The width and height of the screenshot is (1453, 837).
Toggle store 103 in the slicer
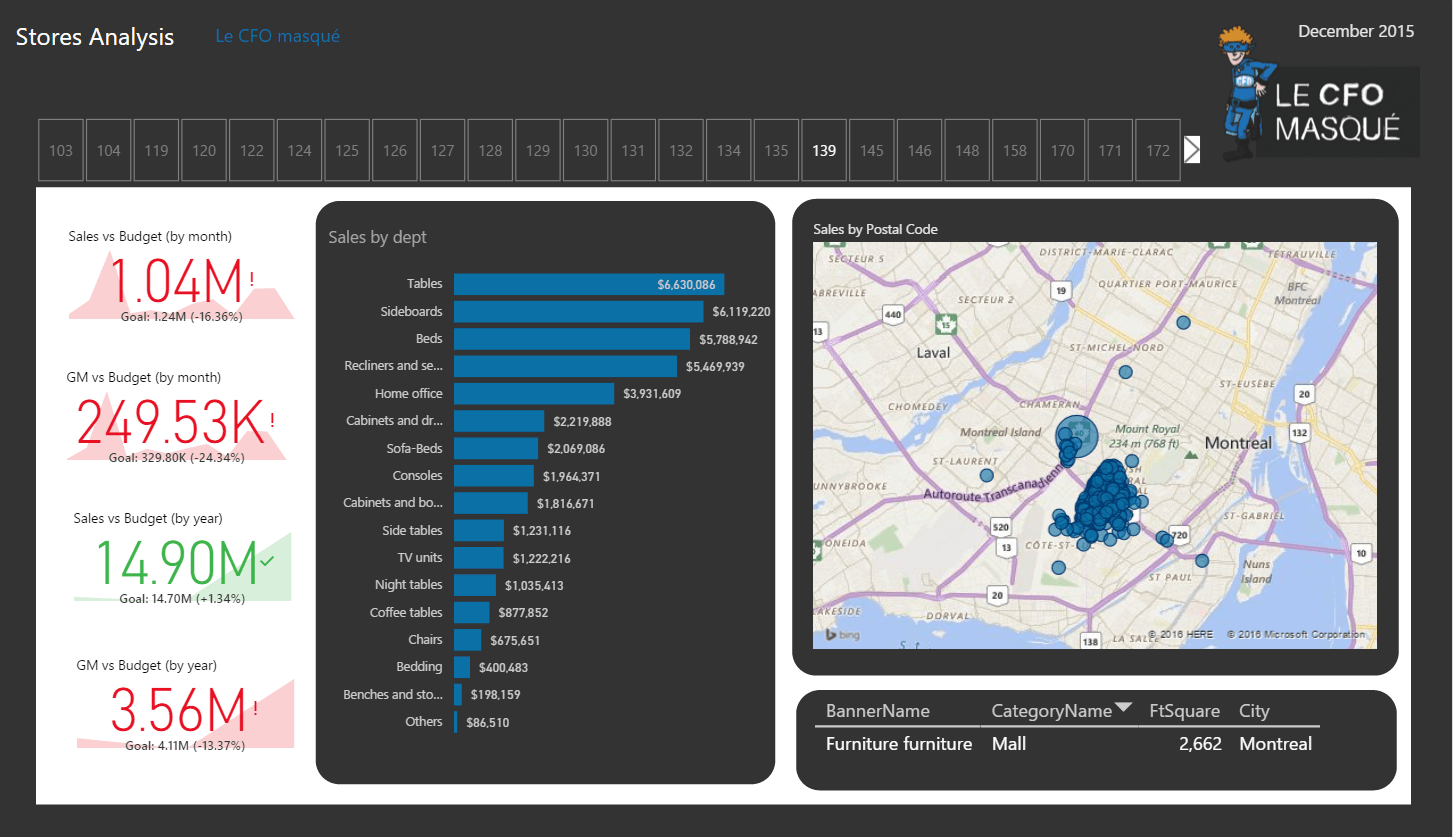tap(61, 150)
